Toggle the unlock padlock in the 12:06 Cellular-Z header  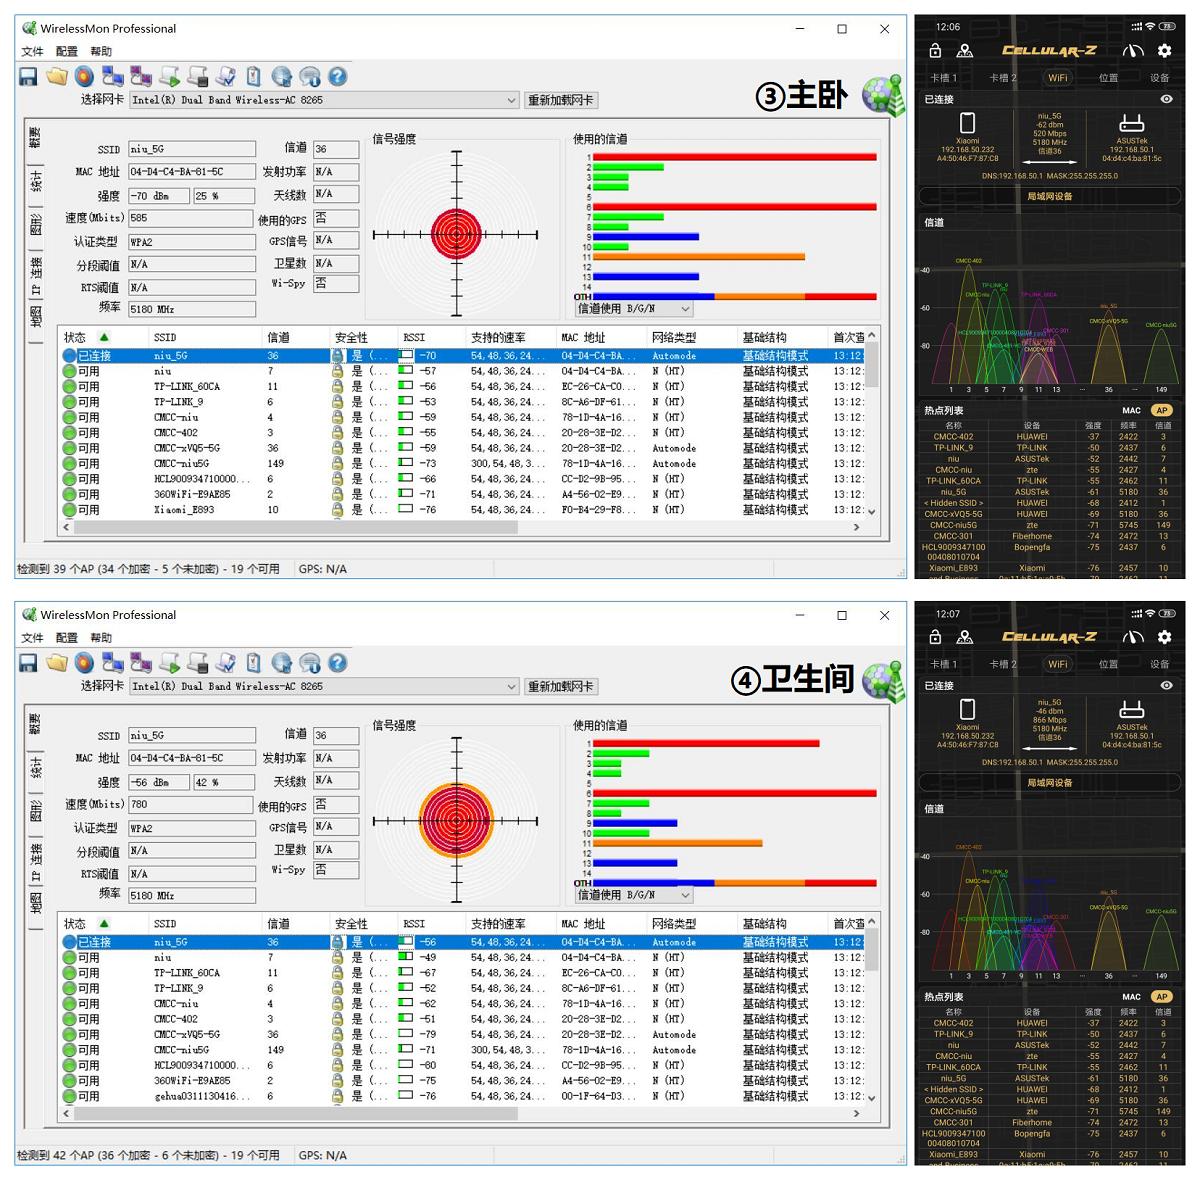935,51
